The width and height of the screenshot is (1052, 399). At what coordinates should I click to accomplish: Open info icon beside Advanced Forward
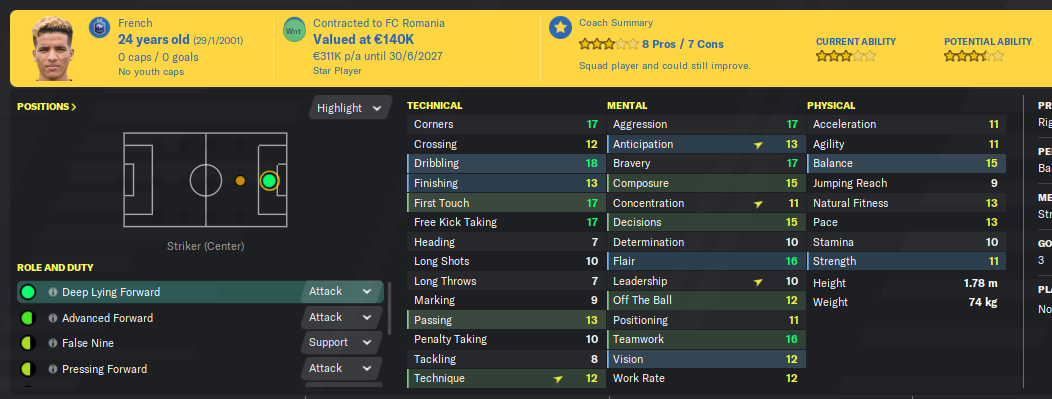pos(52,318)
